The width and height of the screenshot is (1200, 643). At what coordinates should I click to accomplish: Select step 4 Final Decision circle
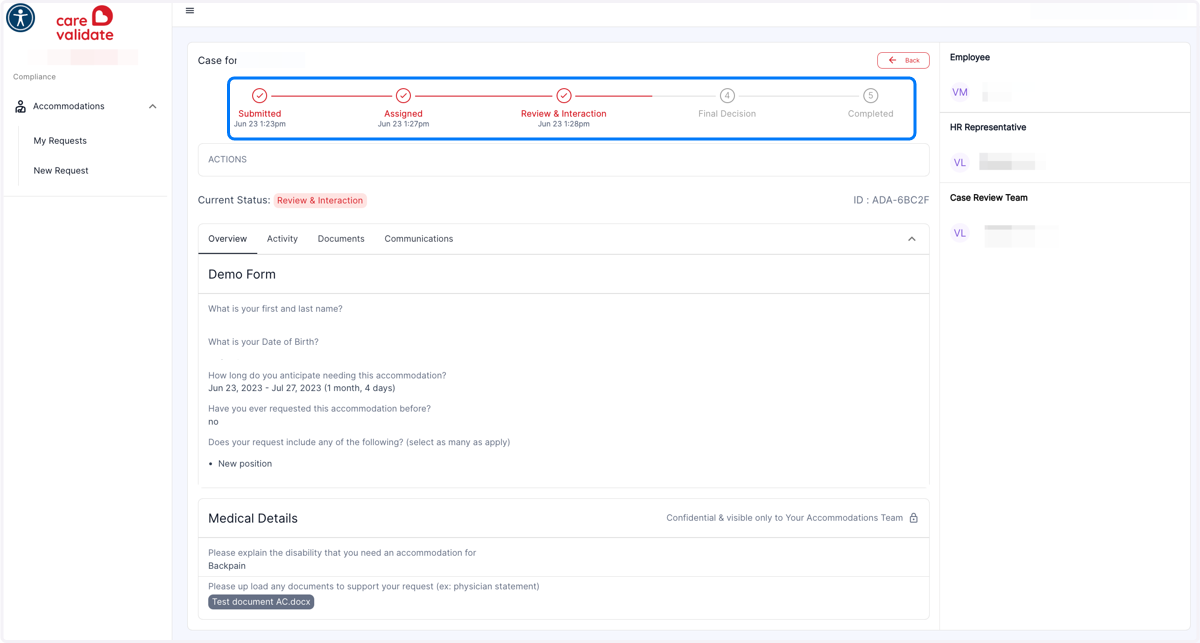pos(727,96)
